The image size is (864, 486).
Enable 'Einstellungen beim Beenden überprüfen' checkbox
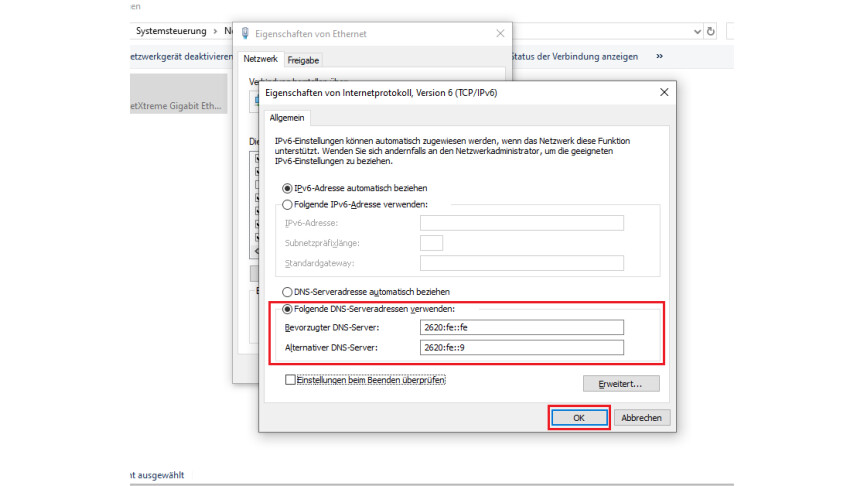click(290, 380)
